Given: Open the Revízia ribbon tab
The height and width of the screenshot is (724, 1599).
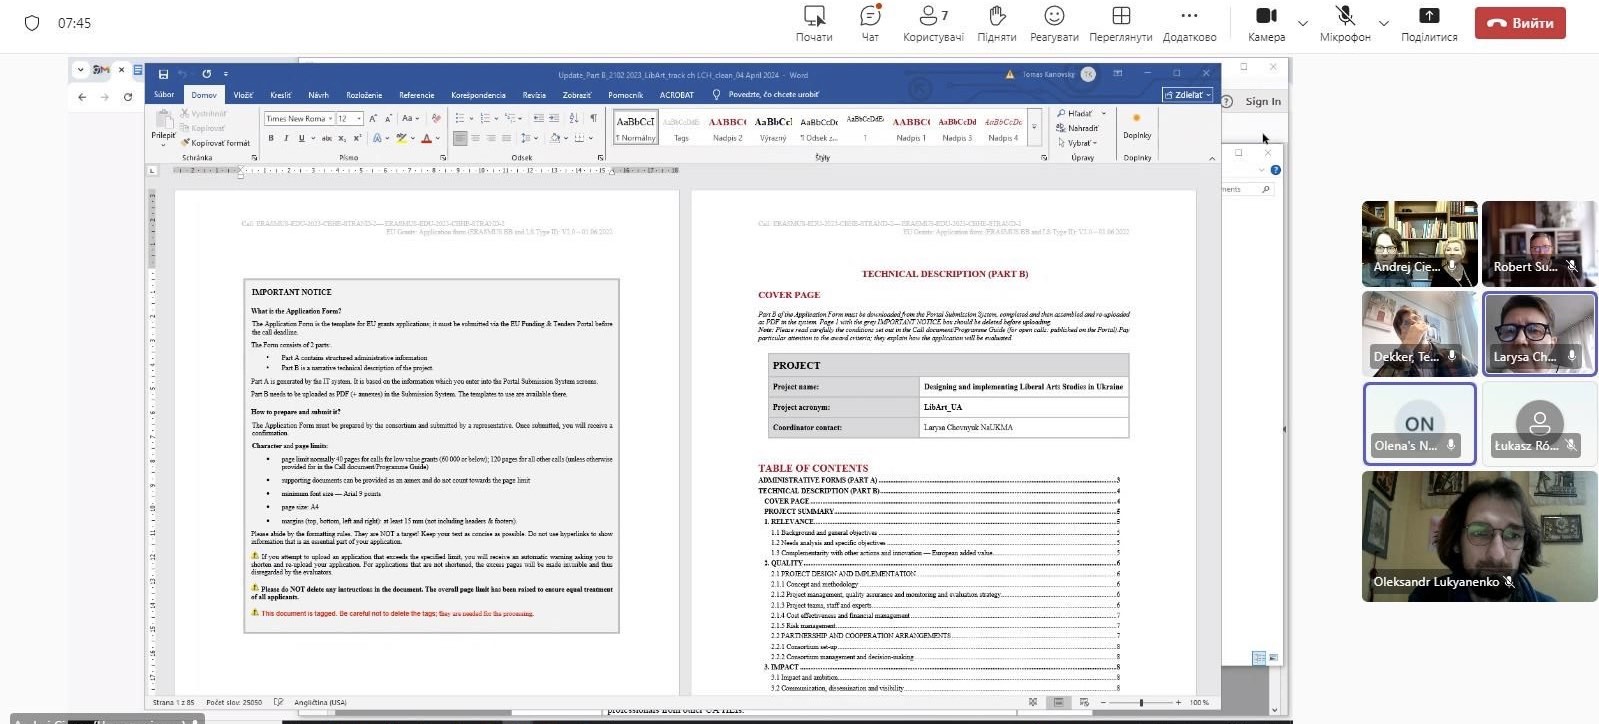Looking at the screenshot, I should [534, 95].
